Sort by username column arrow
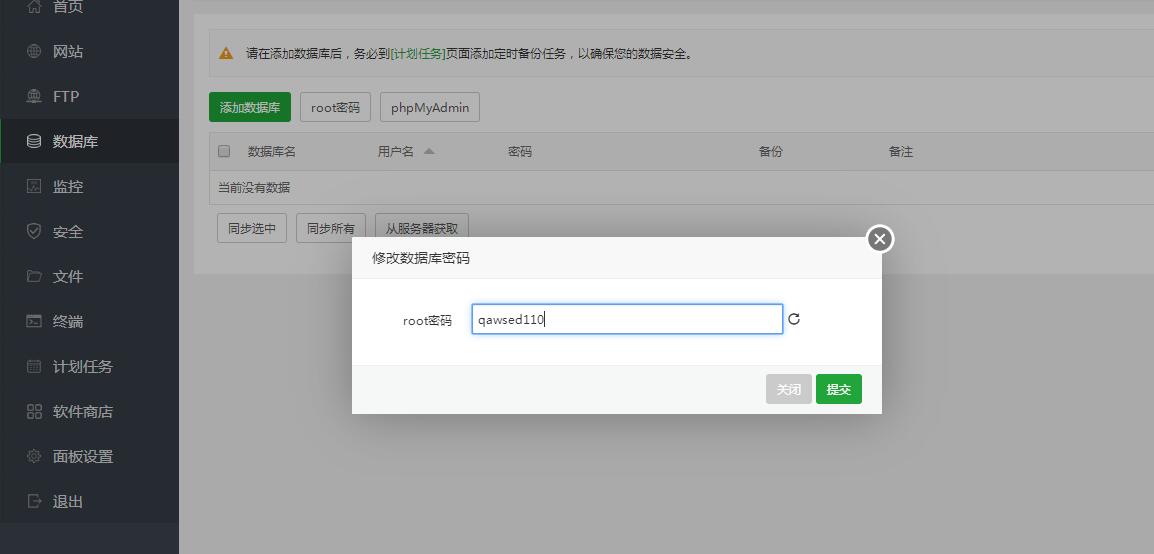 [429, 151]
